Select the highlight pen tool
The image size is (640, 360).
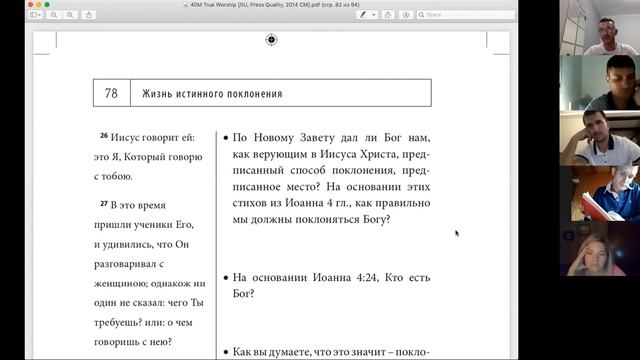tap(362, 15)
